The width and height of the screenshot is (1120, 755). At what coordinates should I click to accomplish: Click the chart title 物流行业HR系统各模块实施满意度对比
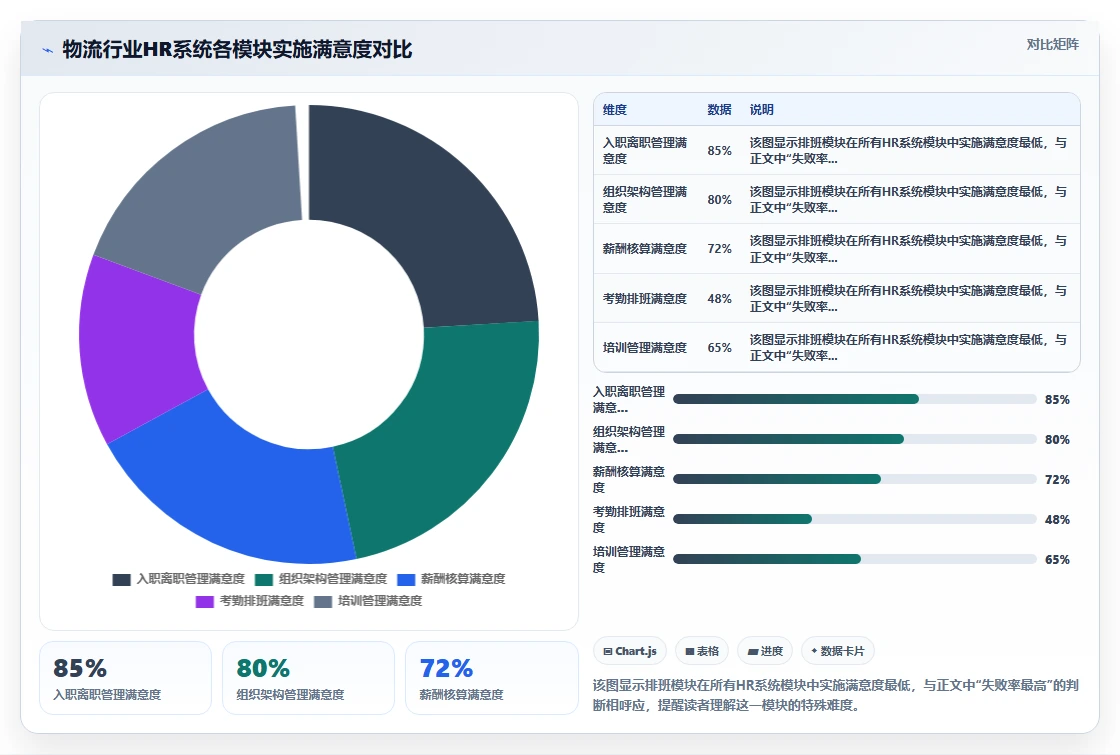(237, 49)
